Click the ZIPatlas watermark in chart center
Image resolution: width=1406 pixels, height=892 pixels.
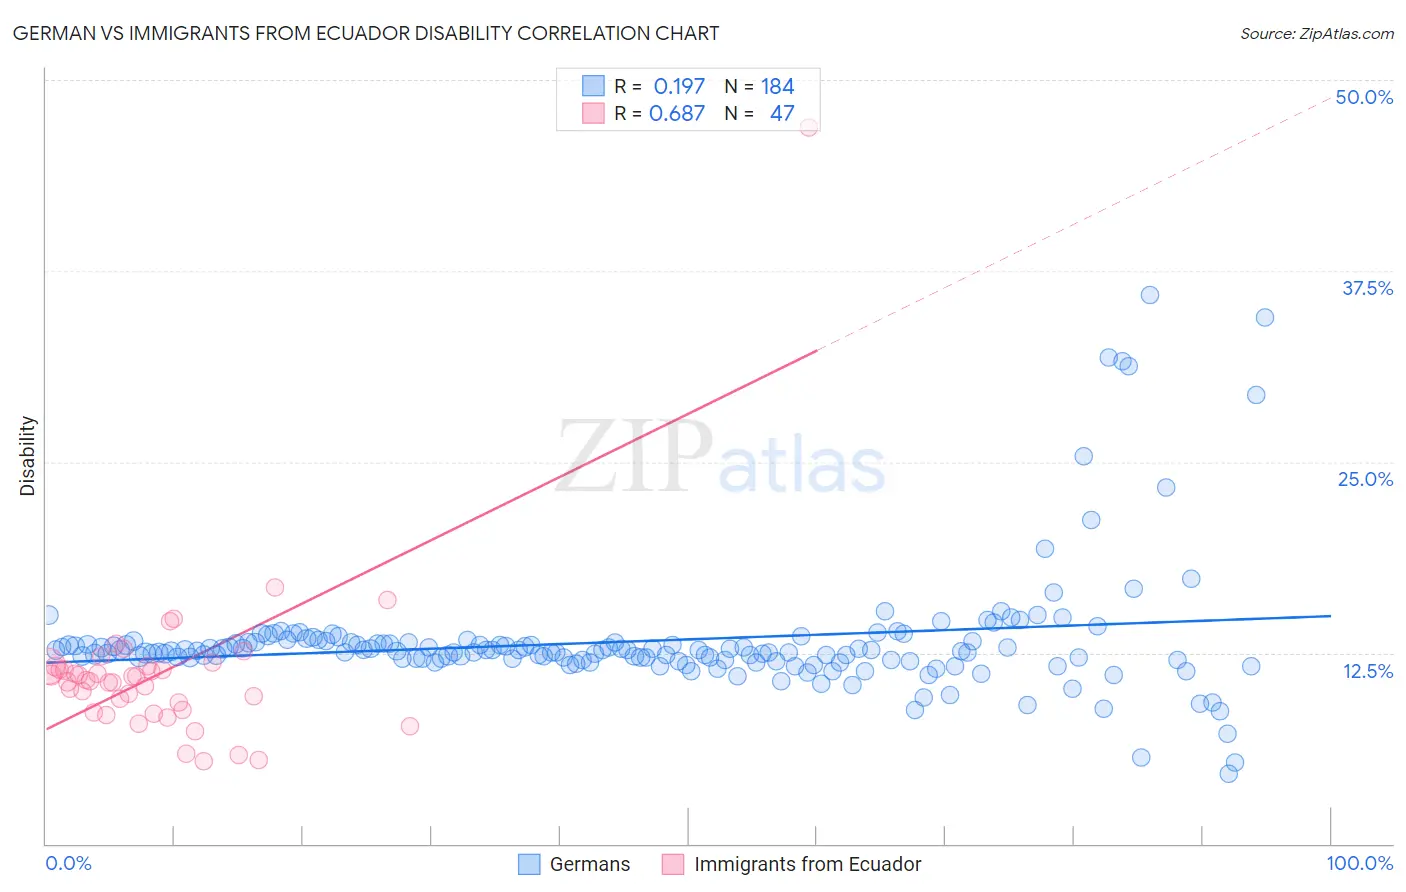[720, 457]
